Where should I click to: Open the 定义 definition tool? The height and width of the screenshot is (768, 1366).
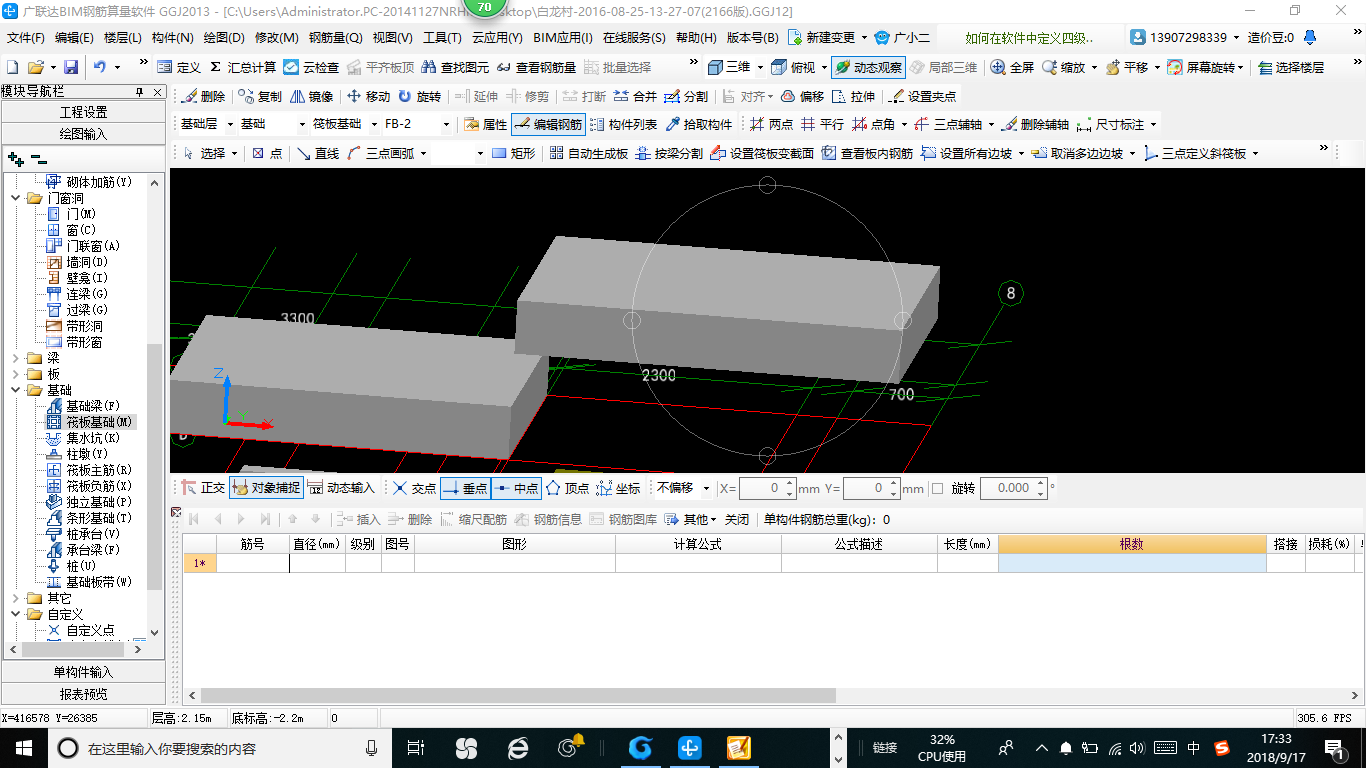pyautogui.click(x=179, y=67)
